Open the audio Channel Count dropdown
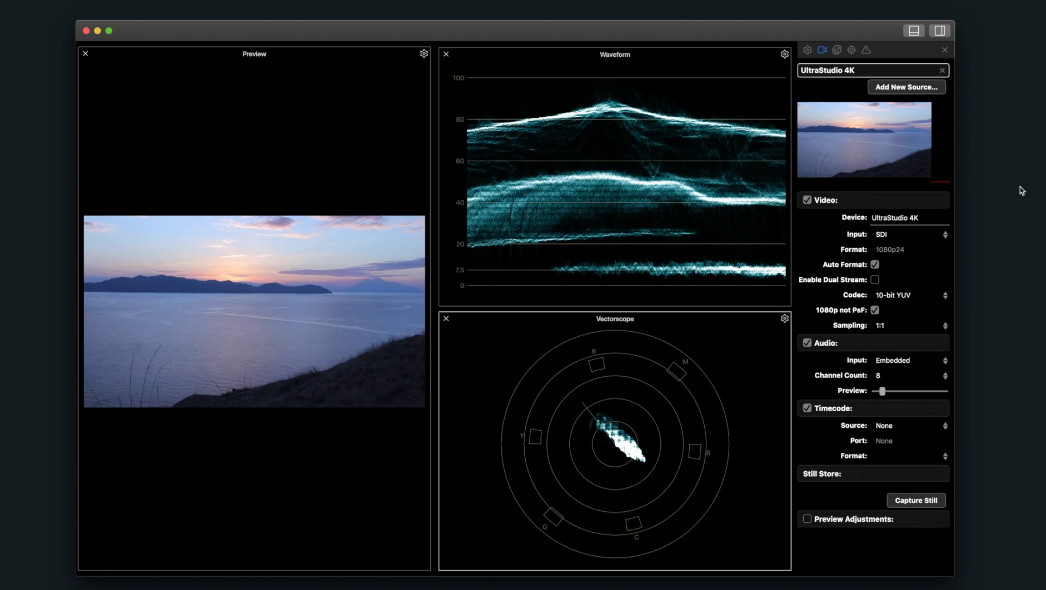 (908, 376)
